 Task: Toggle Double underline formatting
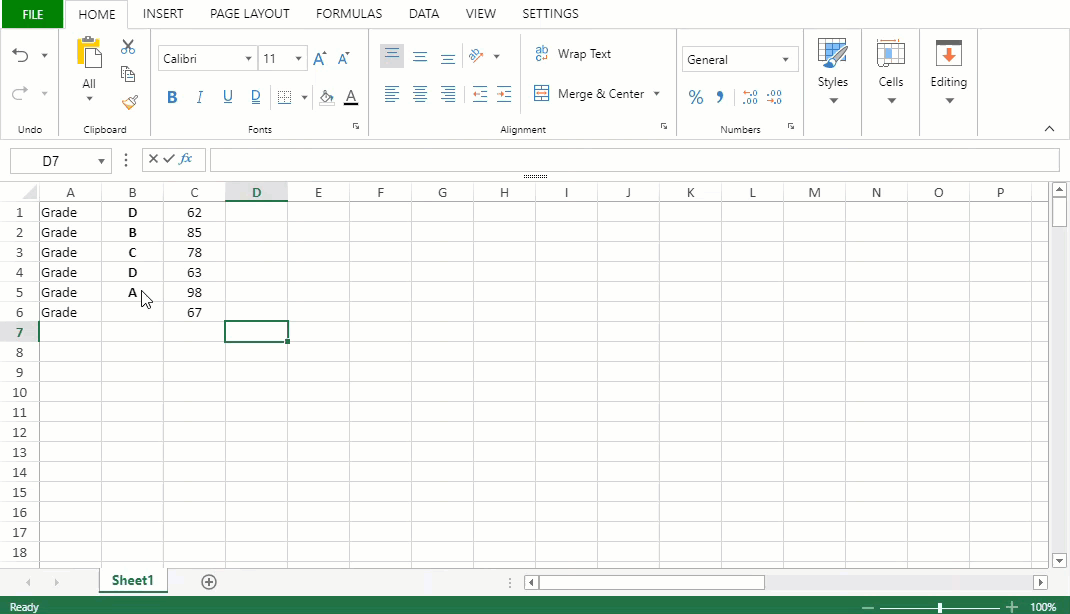pos(255,98)
